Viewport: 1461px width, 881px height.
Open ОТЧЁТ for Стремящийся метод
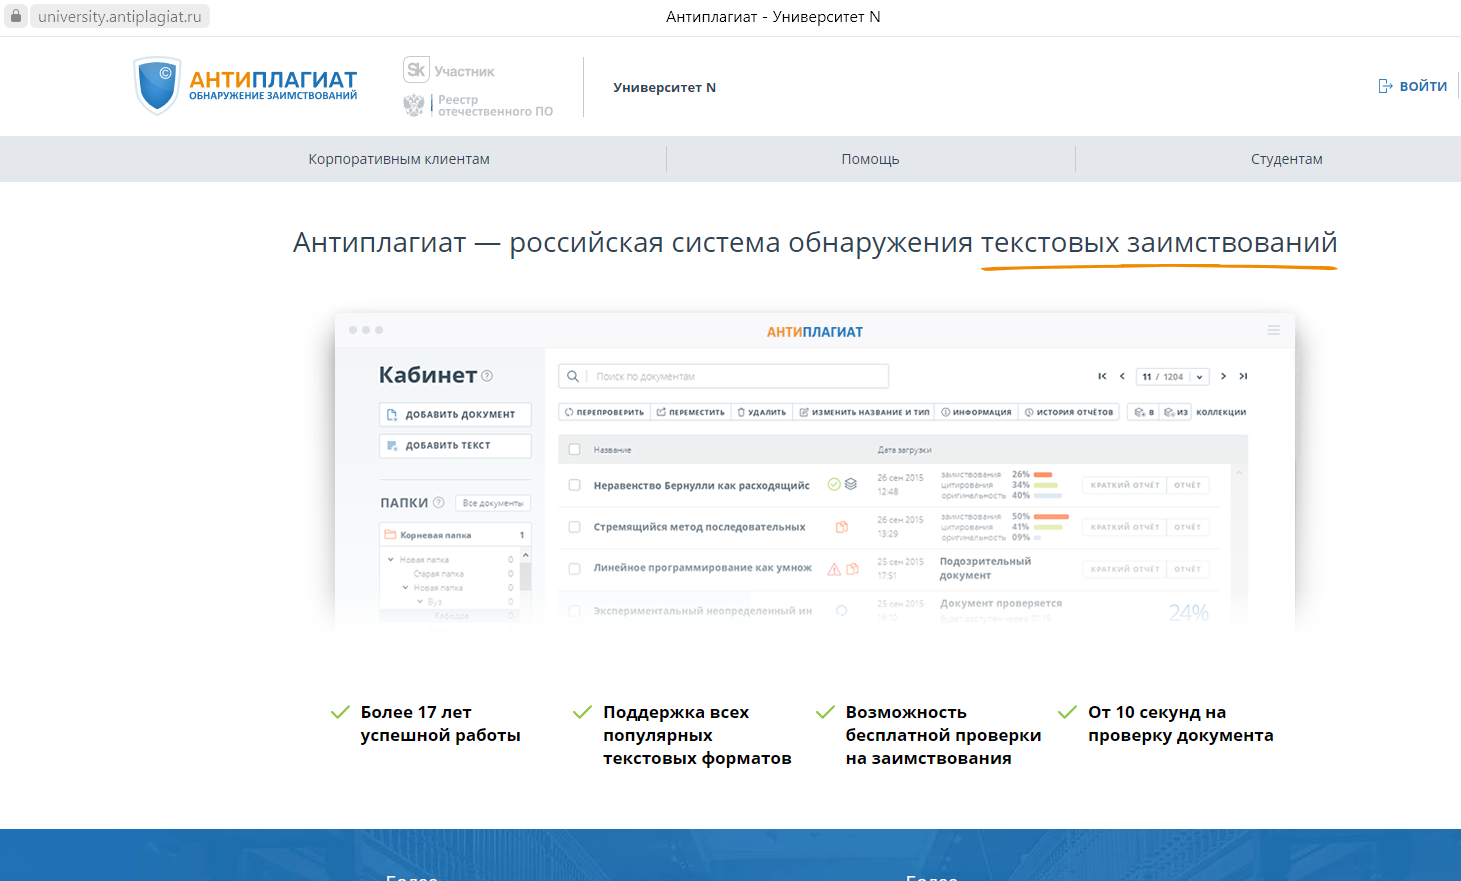click(1188, 527)
